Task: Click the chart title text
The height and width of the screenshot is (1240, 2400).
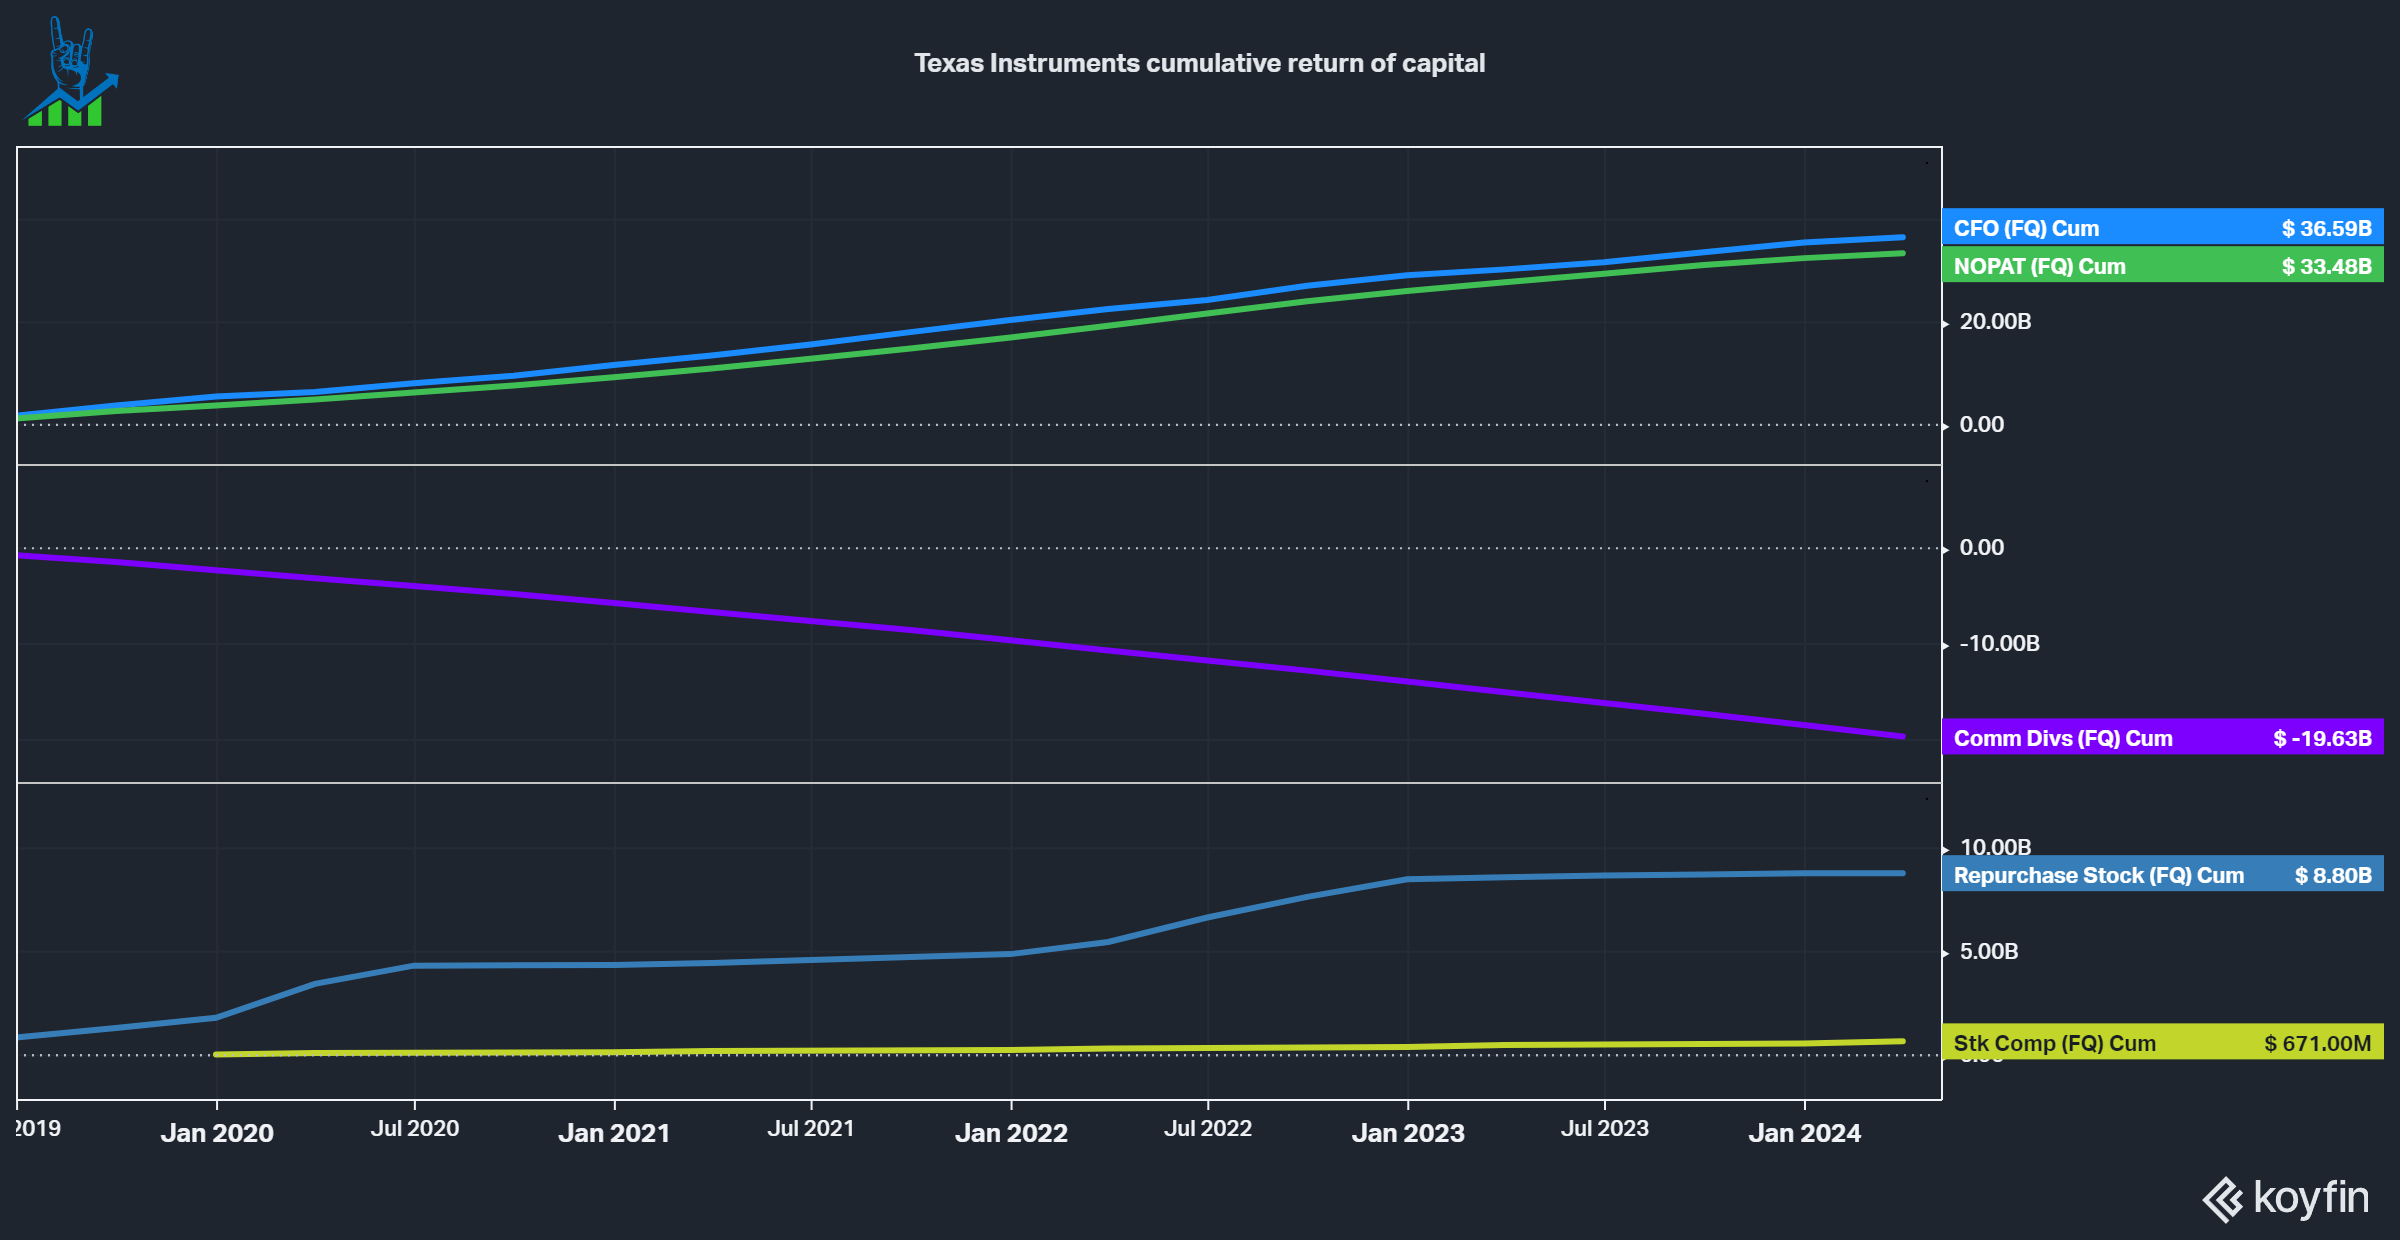Action: (x=1199, y=63)
